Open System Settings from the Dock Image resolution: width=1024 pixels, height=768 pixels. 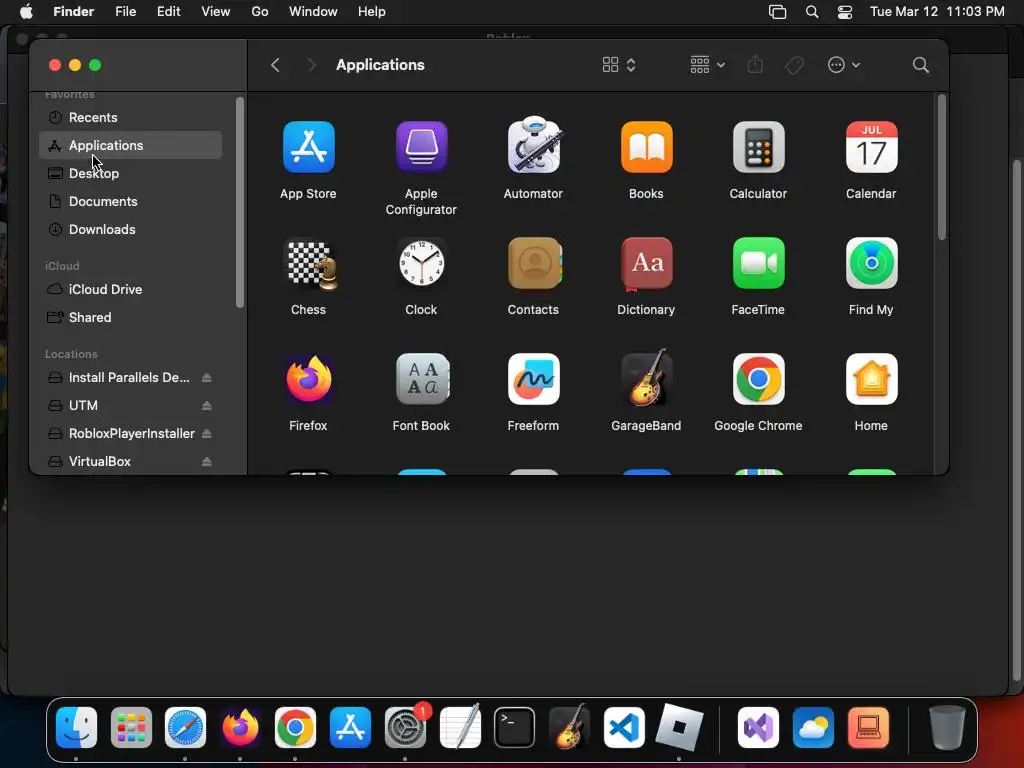(406, 727)
